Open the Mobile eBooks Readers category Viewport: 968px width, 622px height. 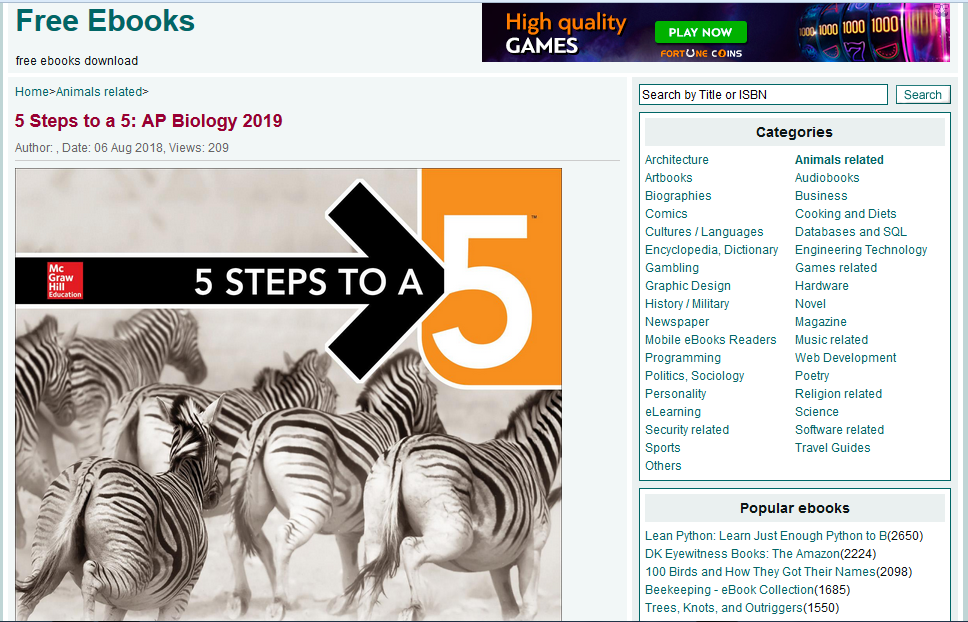pyautogui.click(x=711, y=339)
